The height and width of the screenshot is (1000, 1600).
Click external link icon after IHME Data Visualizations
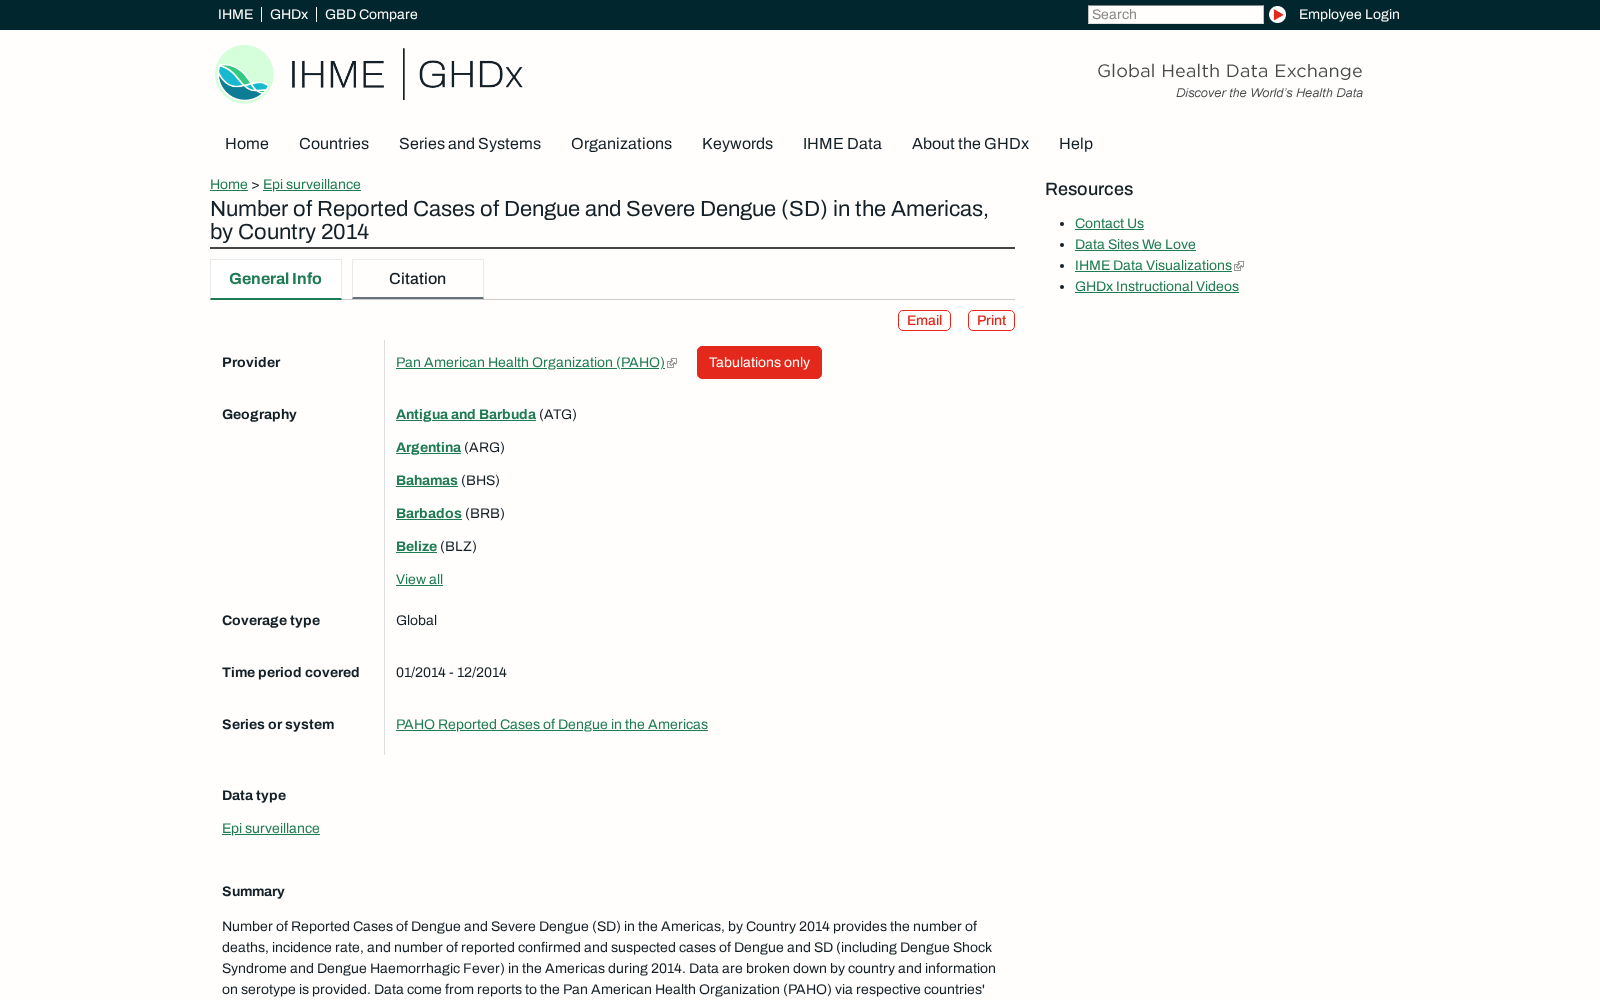pyautogui.click(x=1239, y=266)
